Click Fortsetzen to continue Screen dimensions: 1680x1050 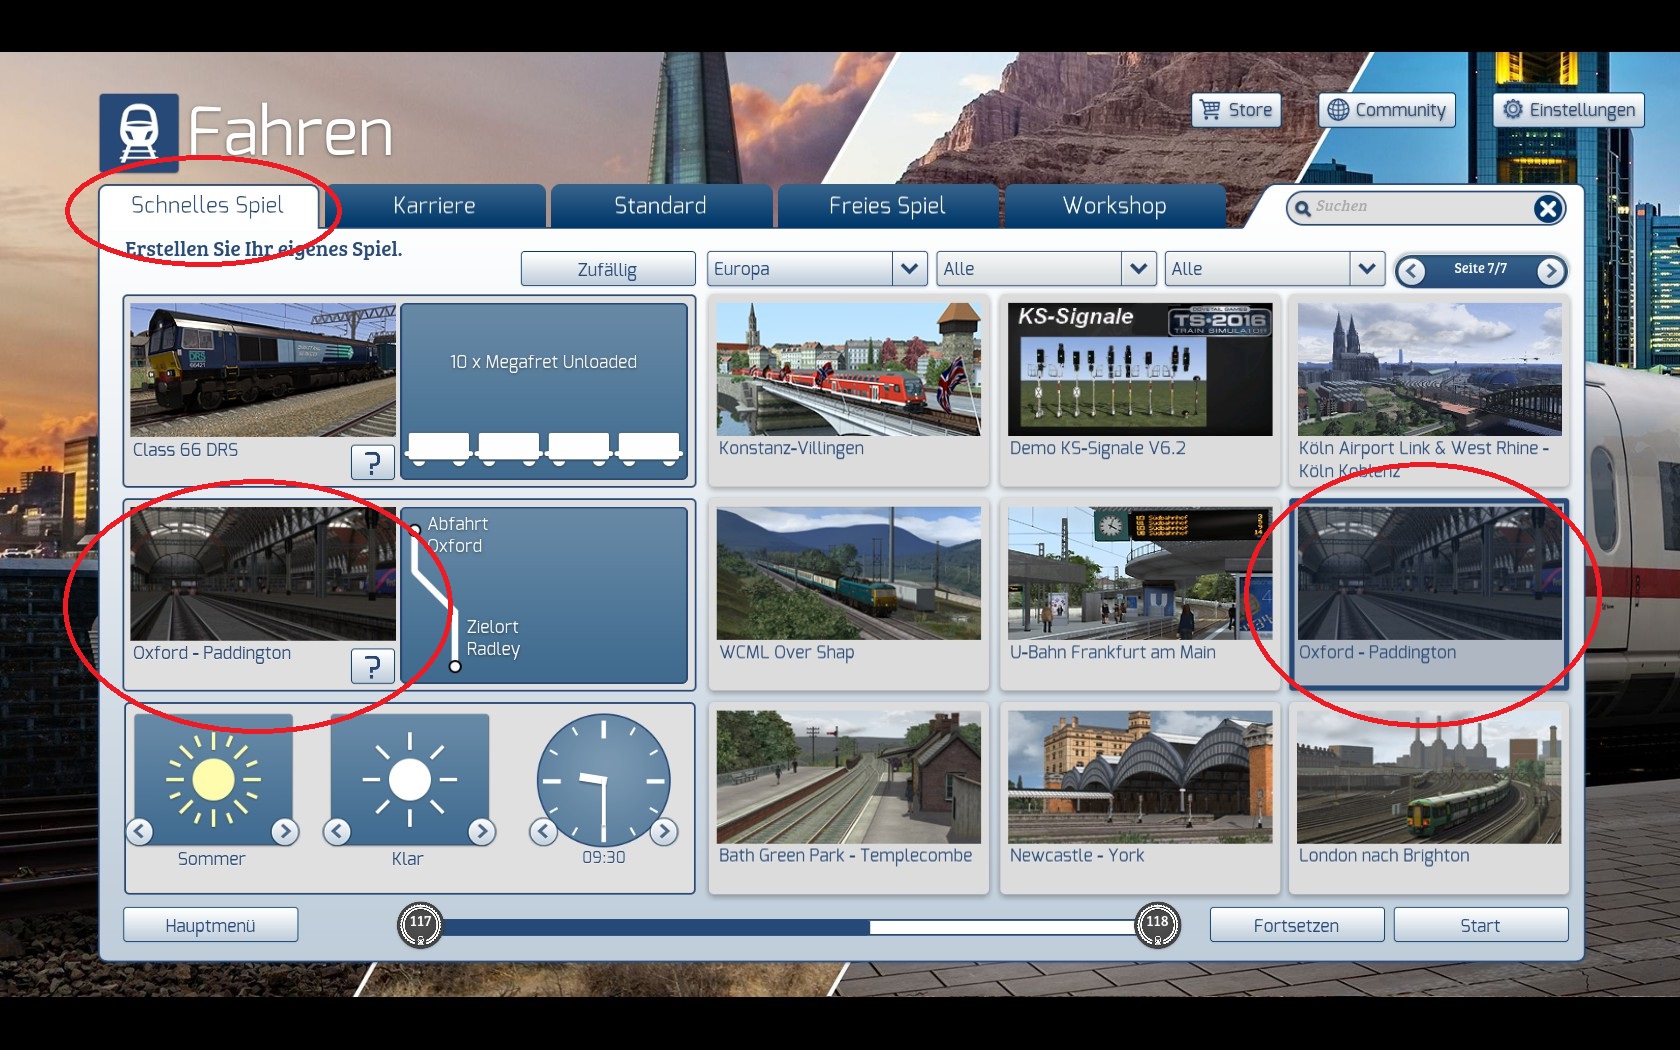coord(1296,925)
